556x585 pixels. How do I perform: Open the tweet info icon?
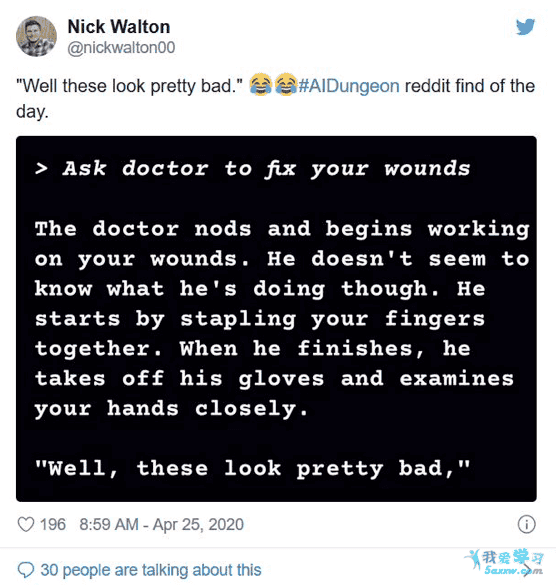click(526, 524)
